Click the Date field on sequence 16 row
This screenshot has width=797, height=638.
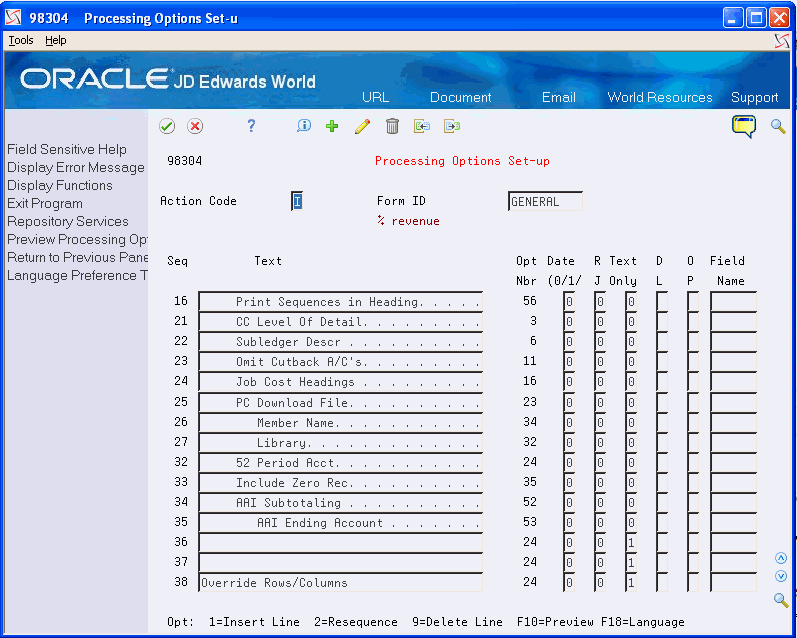(x=569, y=301)
